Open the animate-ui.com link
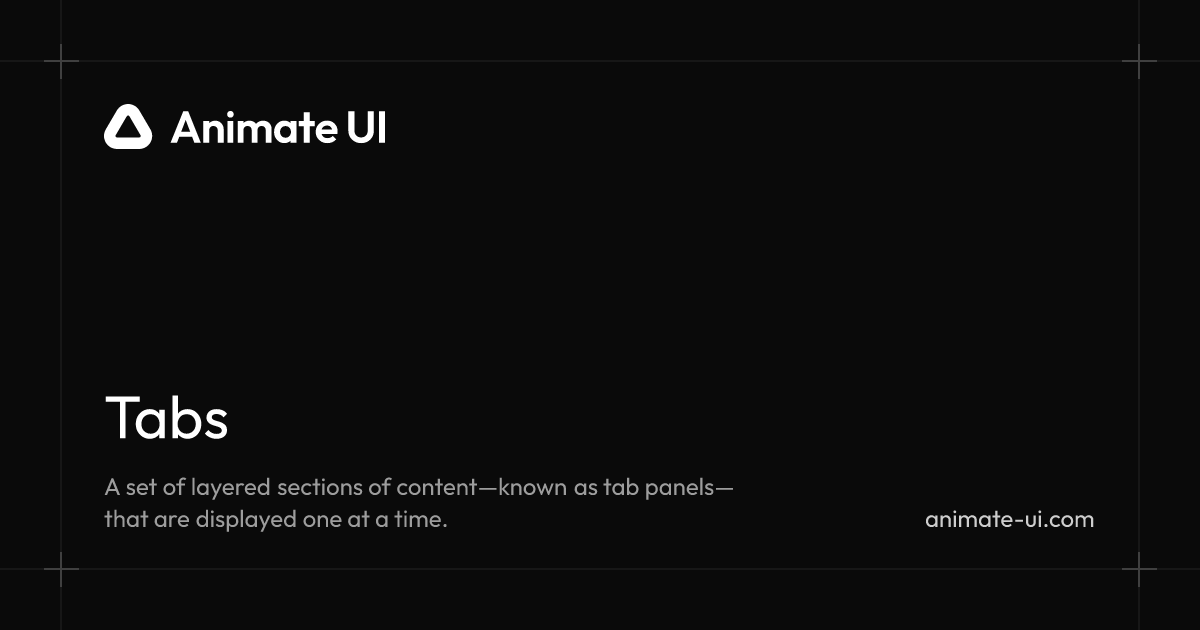1200x630 pixels. [x=1009, y=520]
